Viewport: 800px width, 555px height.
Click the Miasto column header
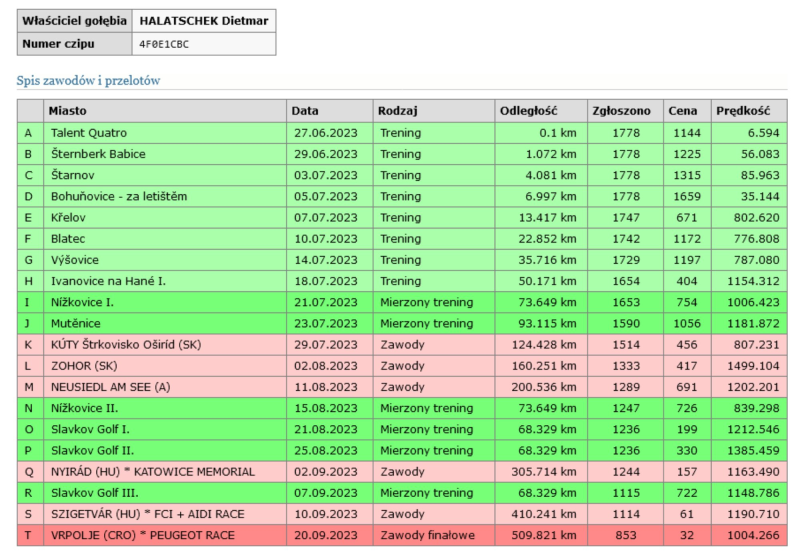point(68,112)
